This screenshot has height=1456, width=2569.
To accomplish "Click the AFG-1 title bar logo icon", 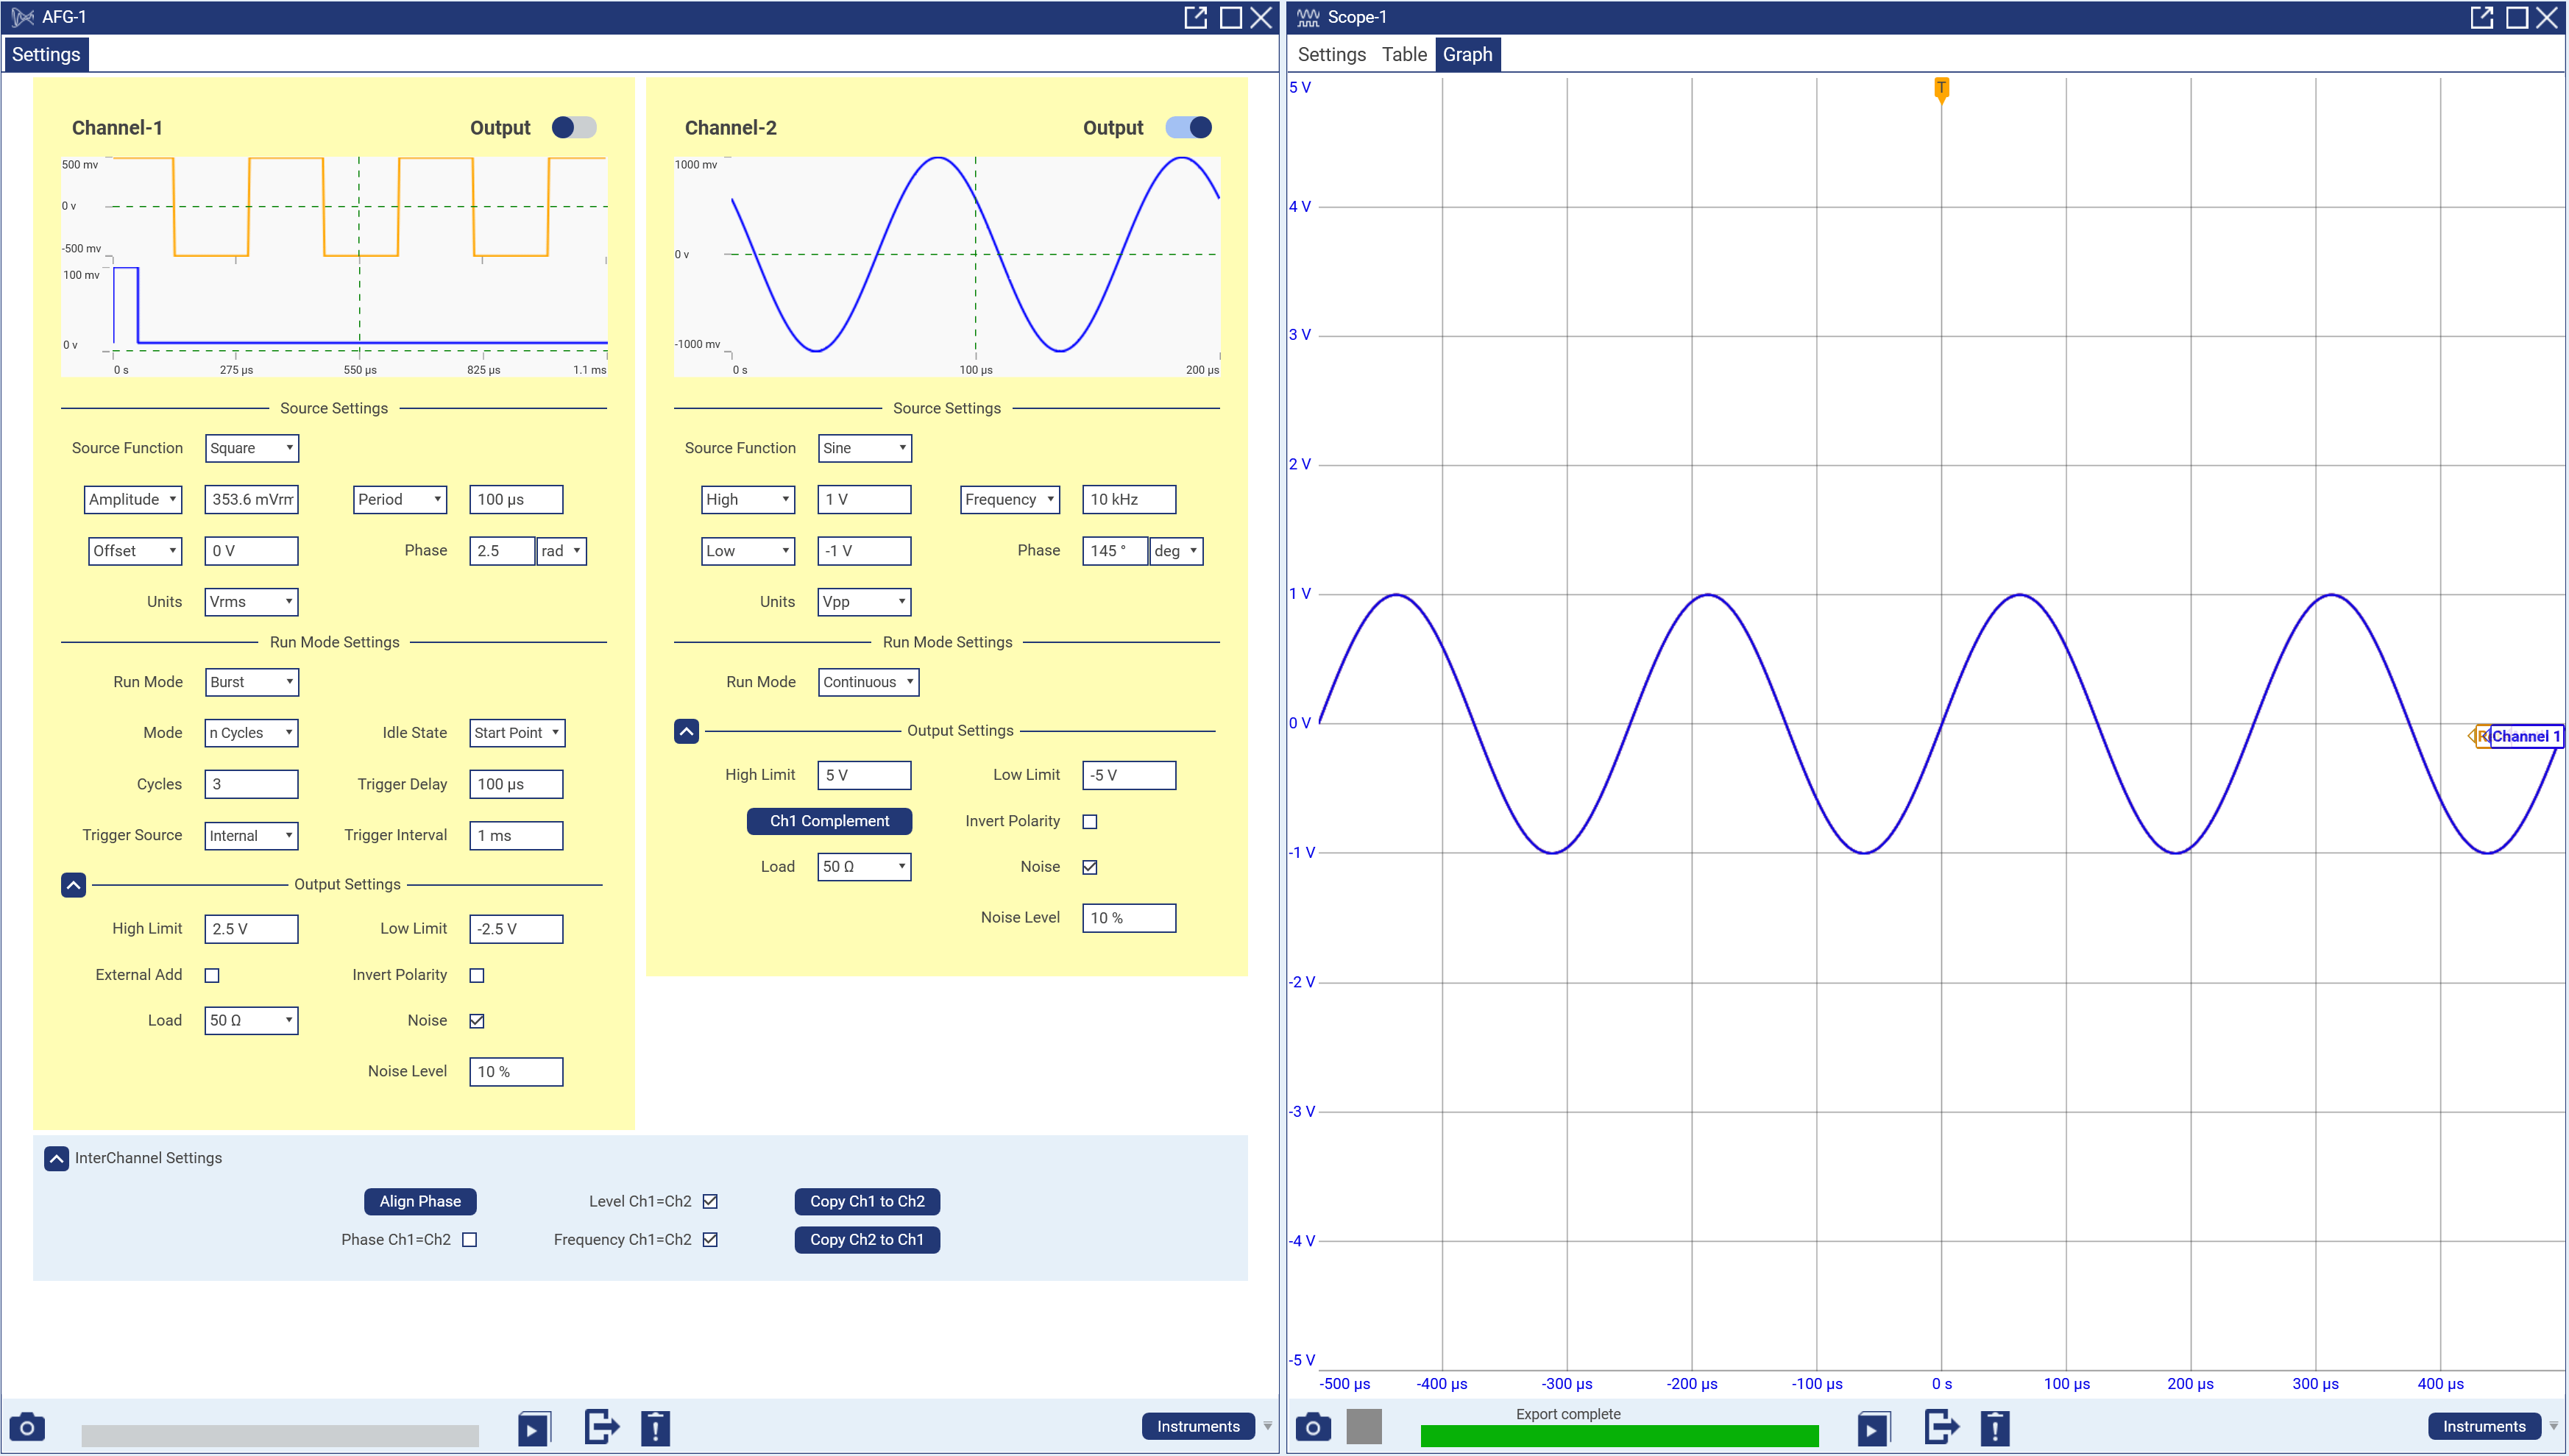I will coord(22,17).
